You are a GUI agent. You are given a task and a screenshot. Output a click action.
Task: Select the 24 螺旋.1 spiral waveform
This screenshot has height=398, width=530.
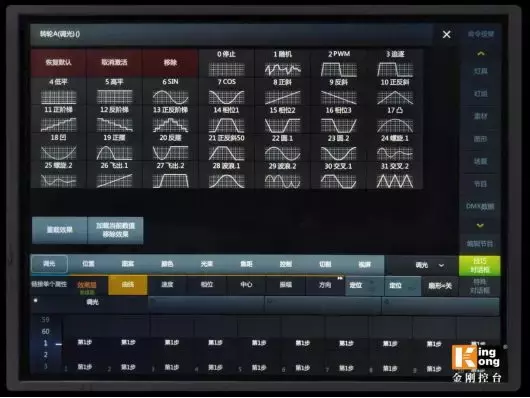point(395,147)
